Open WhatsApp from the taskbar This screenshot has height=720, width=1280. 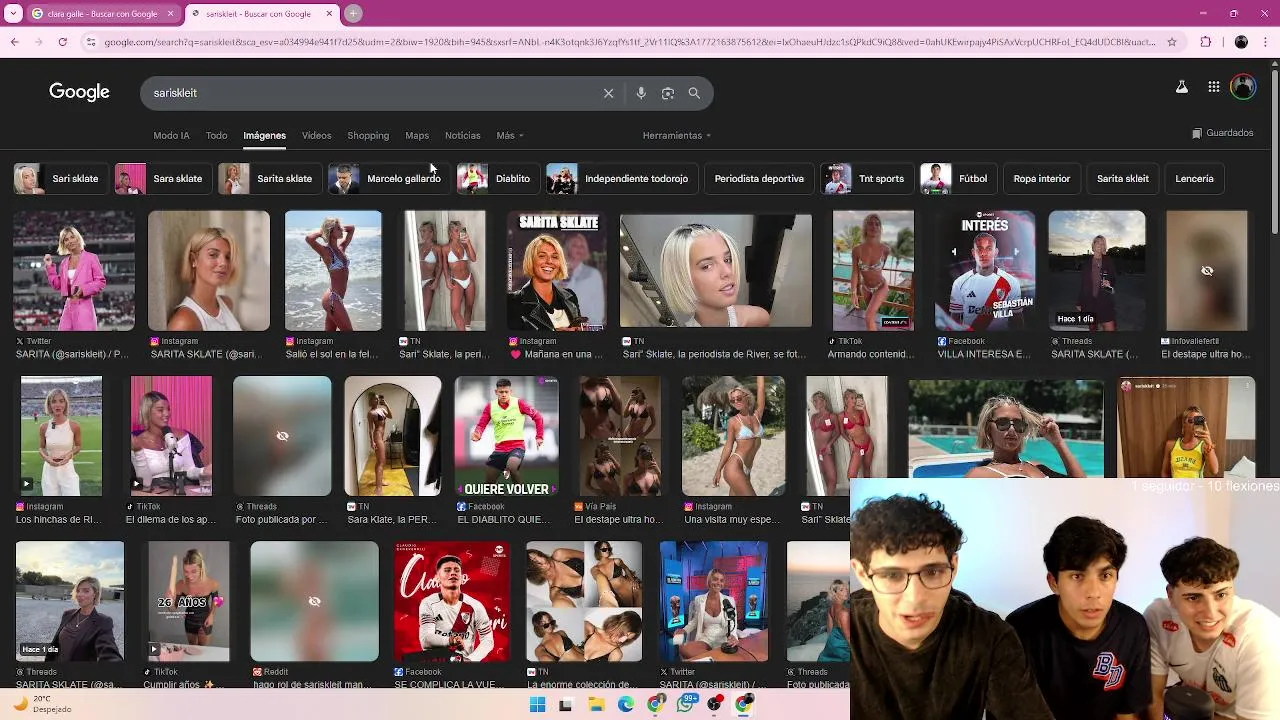[686, 705]
